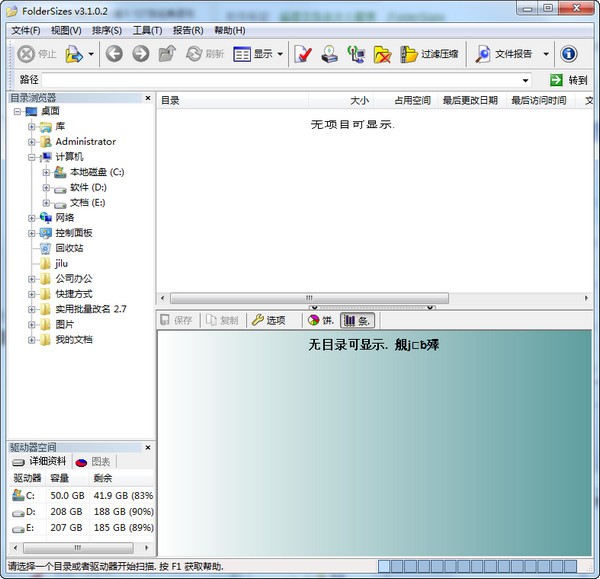The image size is (600, 579).
Task: Open the 排序(S) menu
Action: (107, 30)
